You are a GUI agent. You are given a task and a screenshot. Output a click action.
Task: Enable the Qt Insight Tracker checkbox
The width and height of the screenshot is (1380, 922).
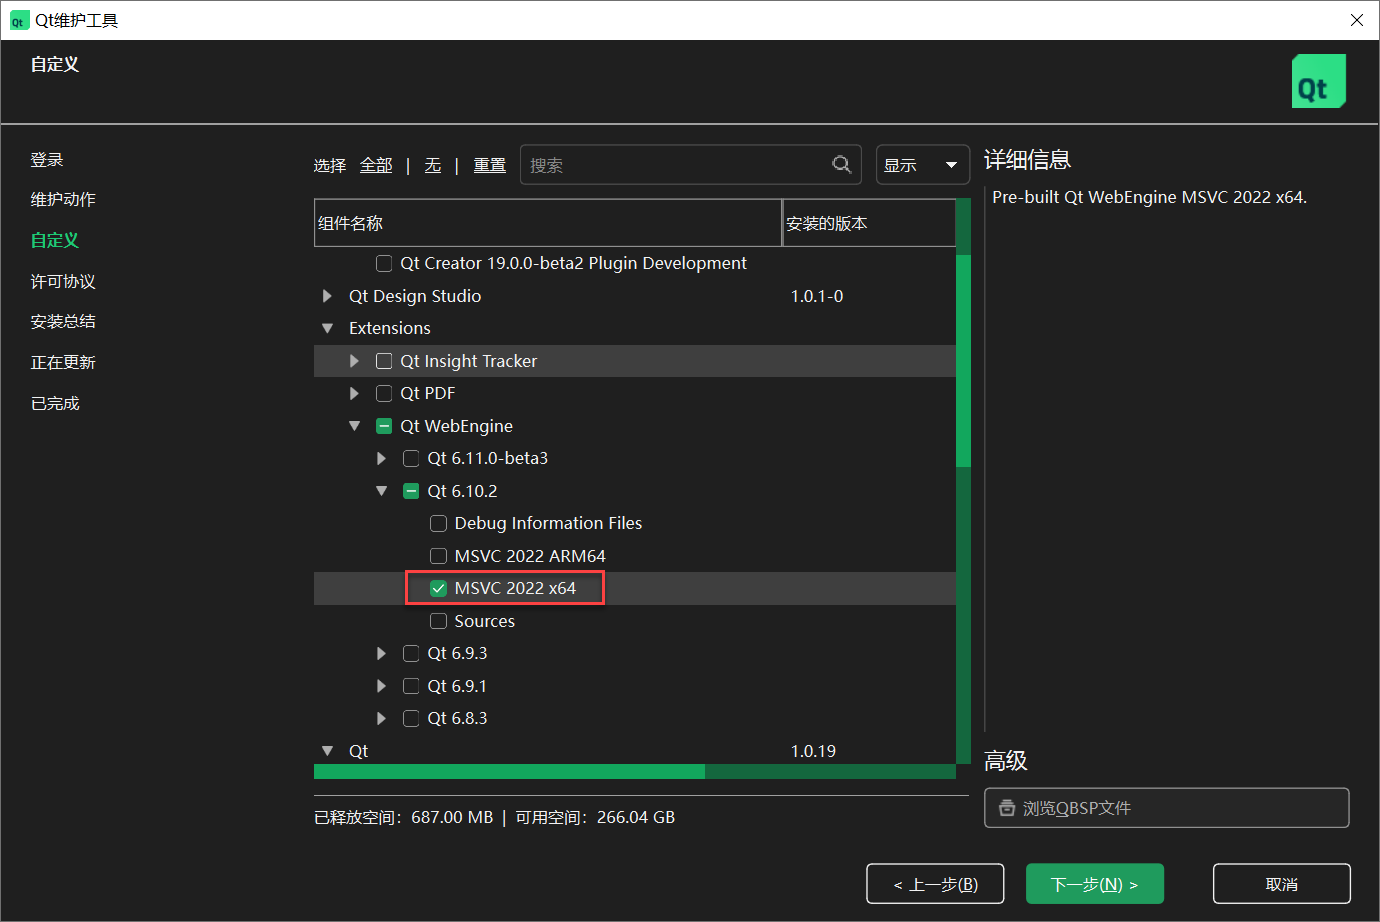[x=384, y=361]
